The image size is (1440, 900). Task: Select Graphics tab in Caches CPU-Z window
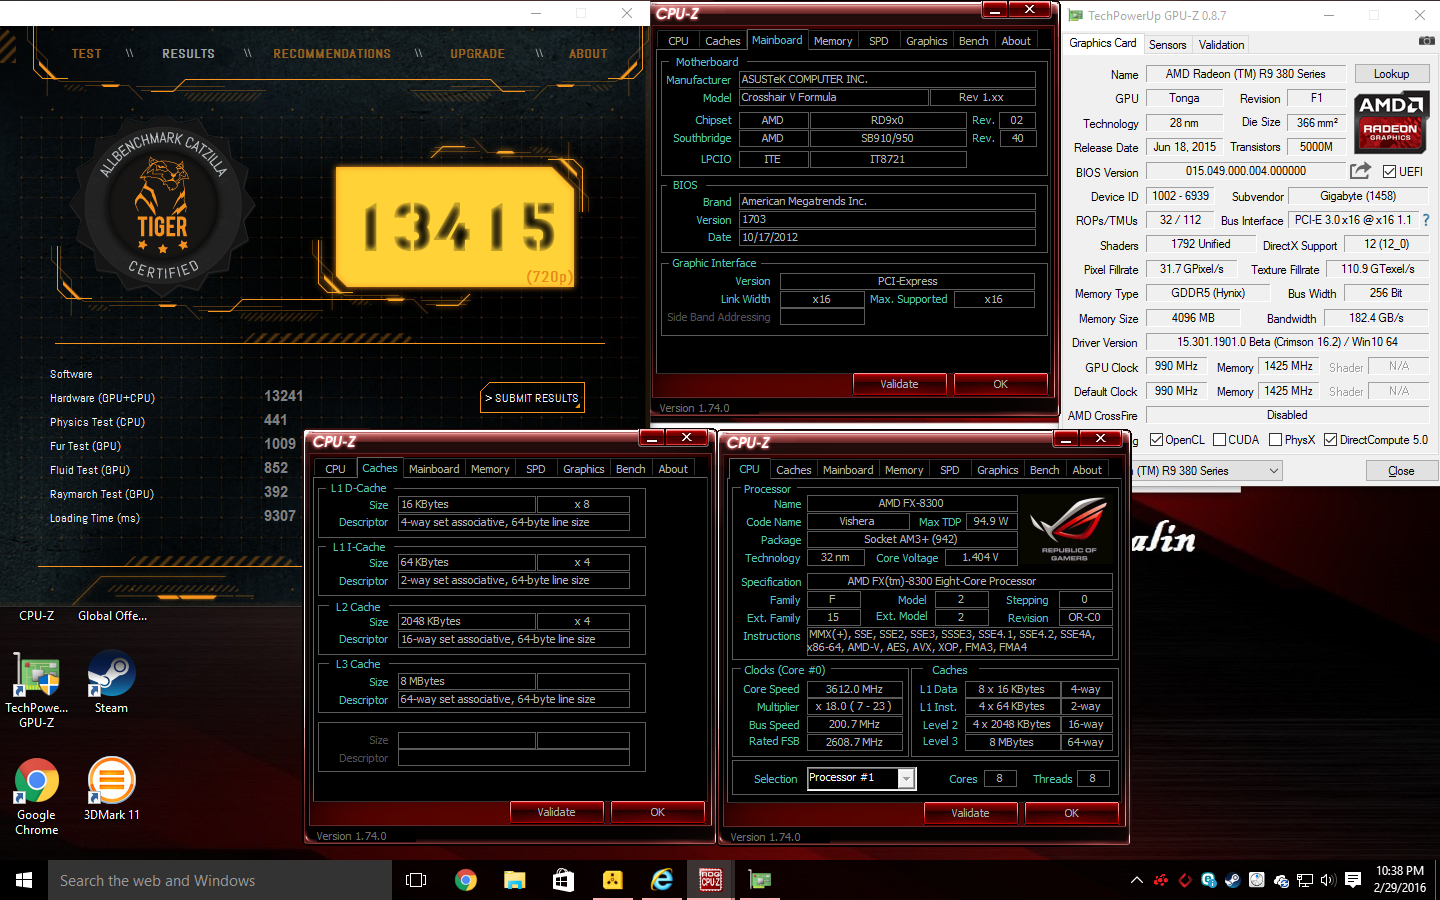583,469
